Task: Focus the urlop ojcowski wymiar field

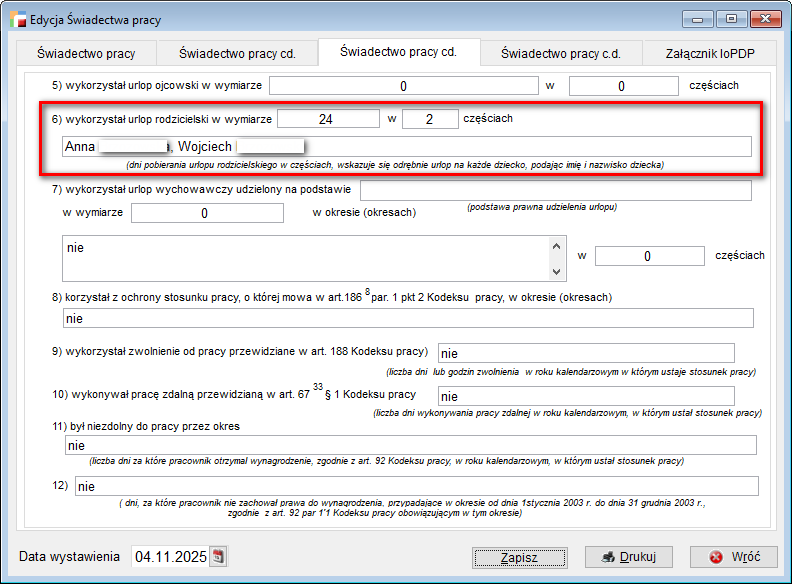Action: point(403,86)
